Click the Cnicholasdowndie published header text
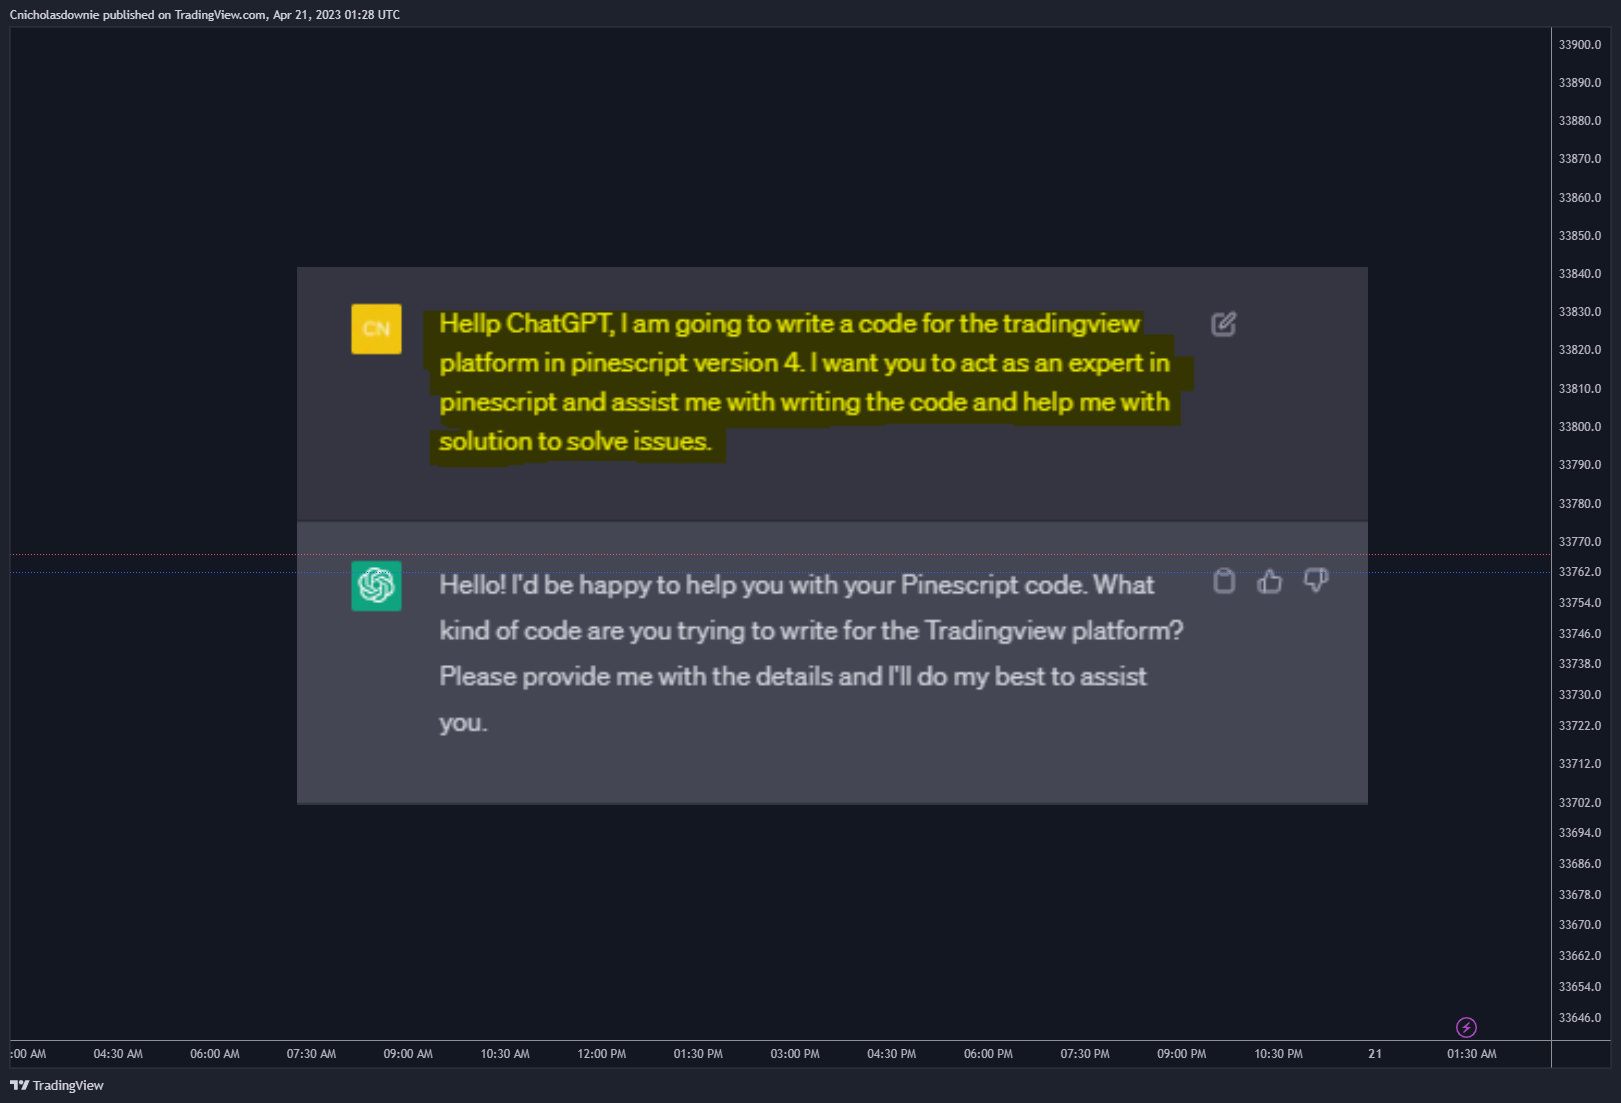Viewport: 1621px width, 1103px height. click(x=205, y=15)
